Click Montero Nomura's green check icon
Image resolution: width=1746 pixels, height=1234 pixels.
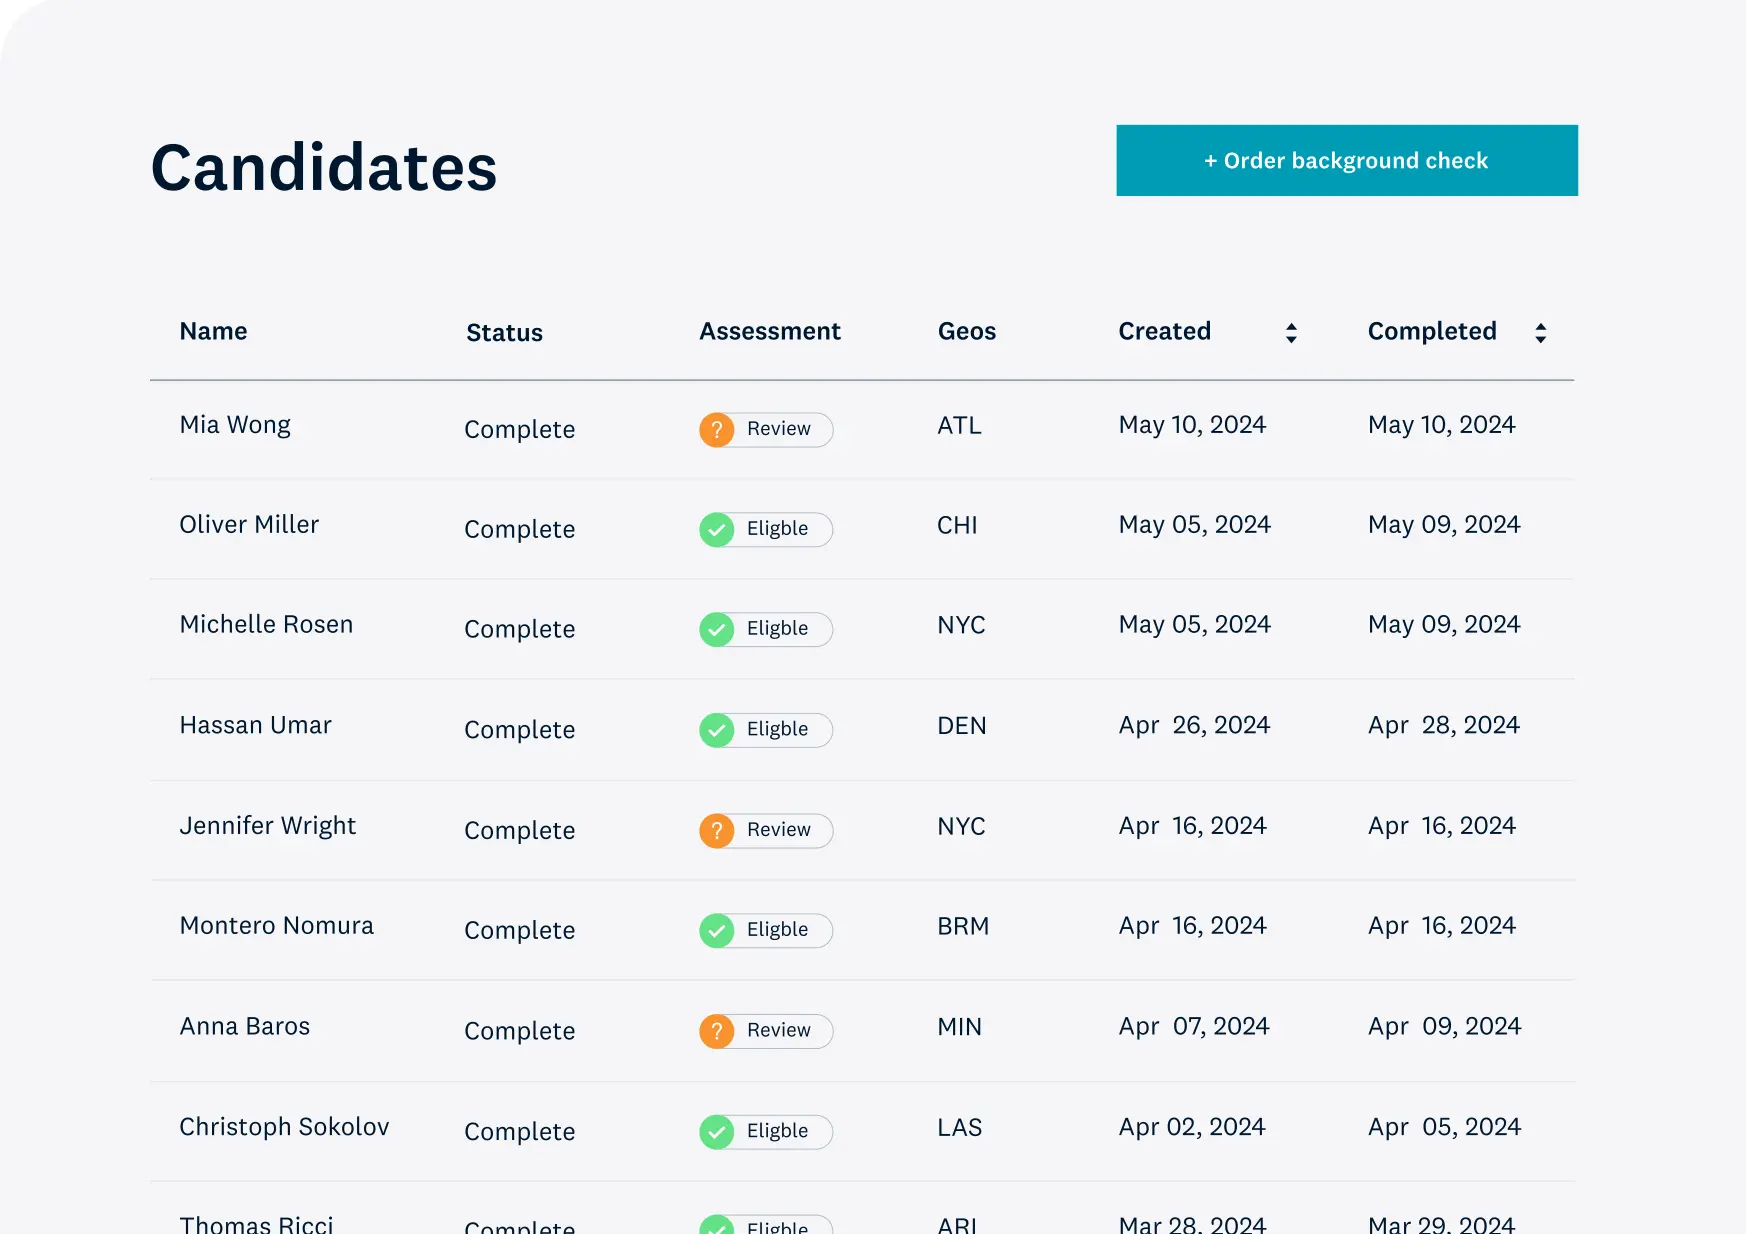click(x=717, y=931)
